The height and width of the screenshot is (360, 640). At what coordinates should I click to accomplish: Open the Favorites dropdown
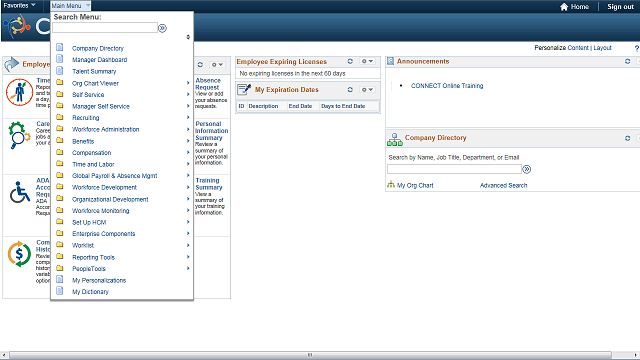pos(19,6)
